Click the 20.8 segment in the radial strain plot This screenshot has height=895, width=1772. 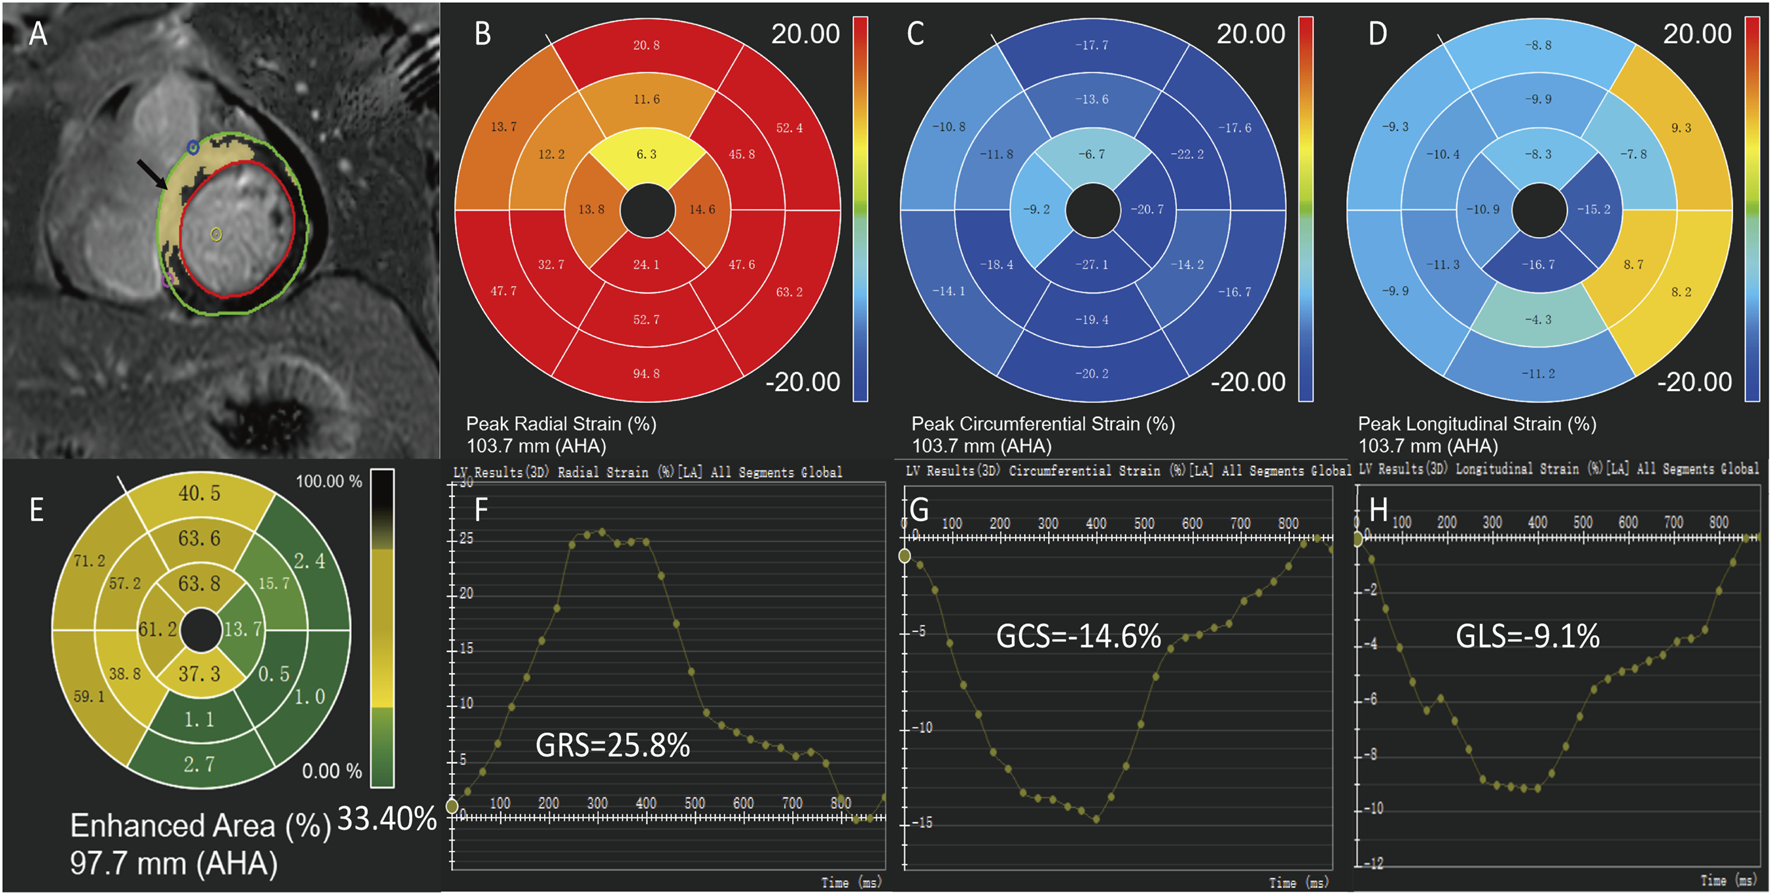pyautogui.click(x=647, y=45)
